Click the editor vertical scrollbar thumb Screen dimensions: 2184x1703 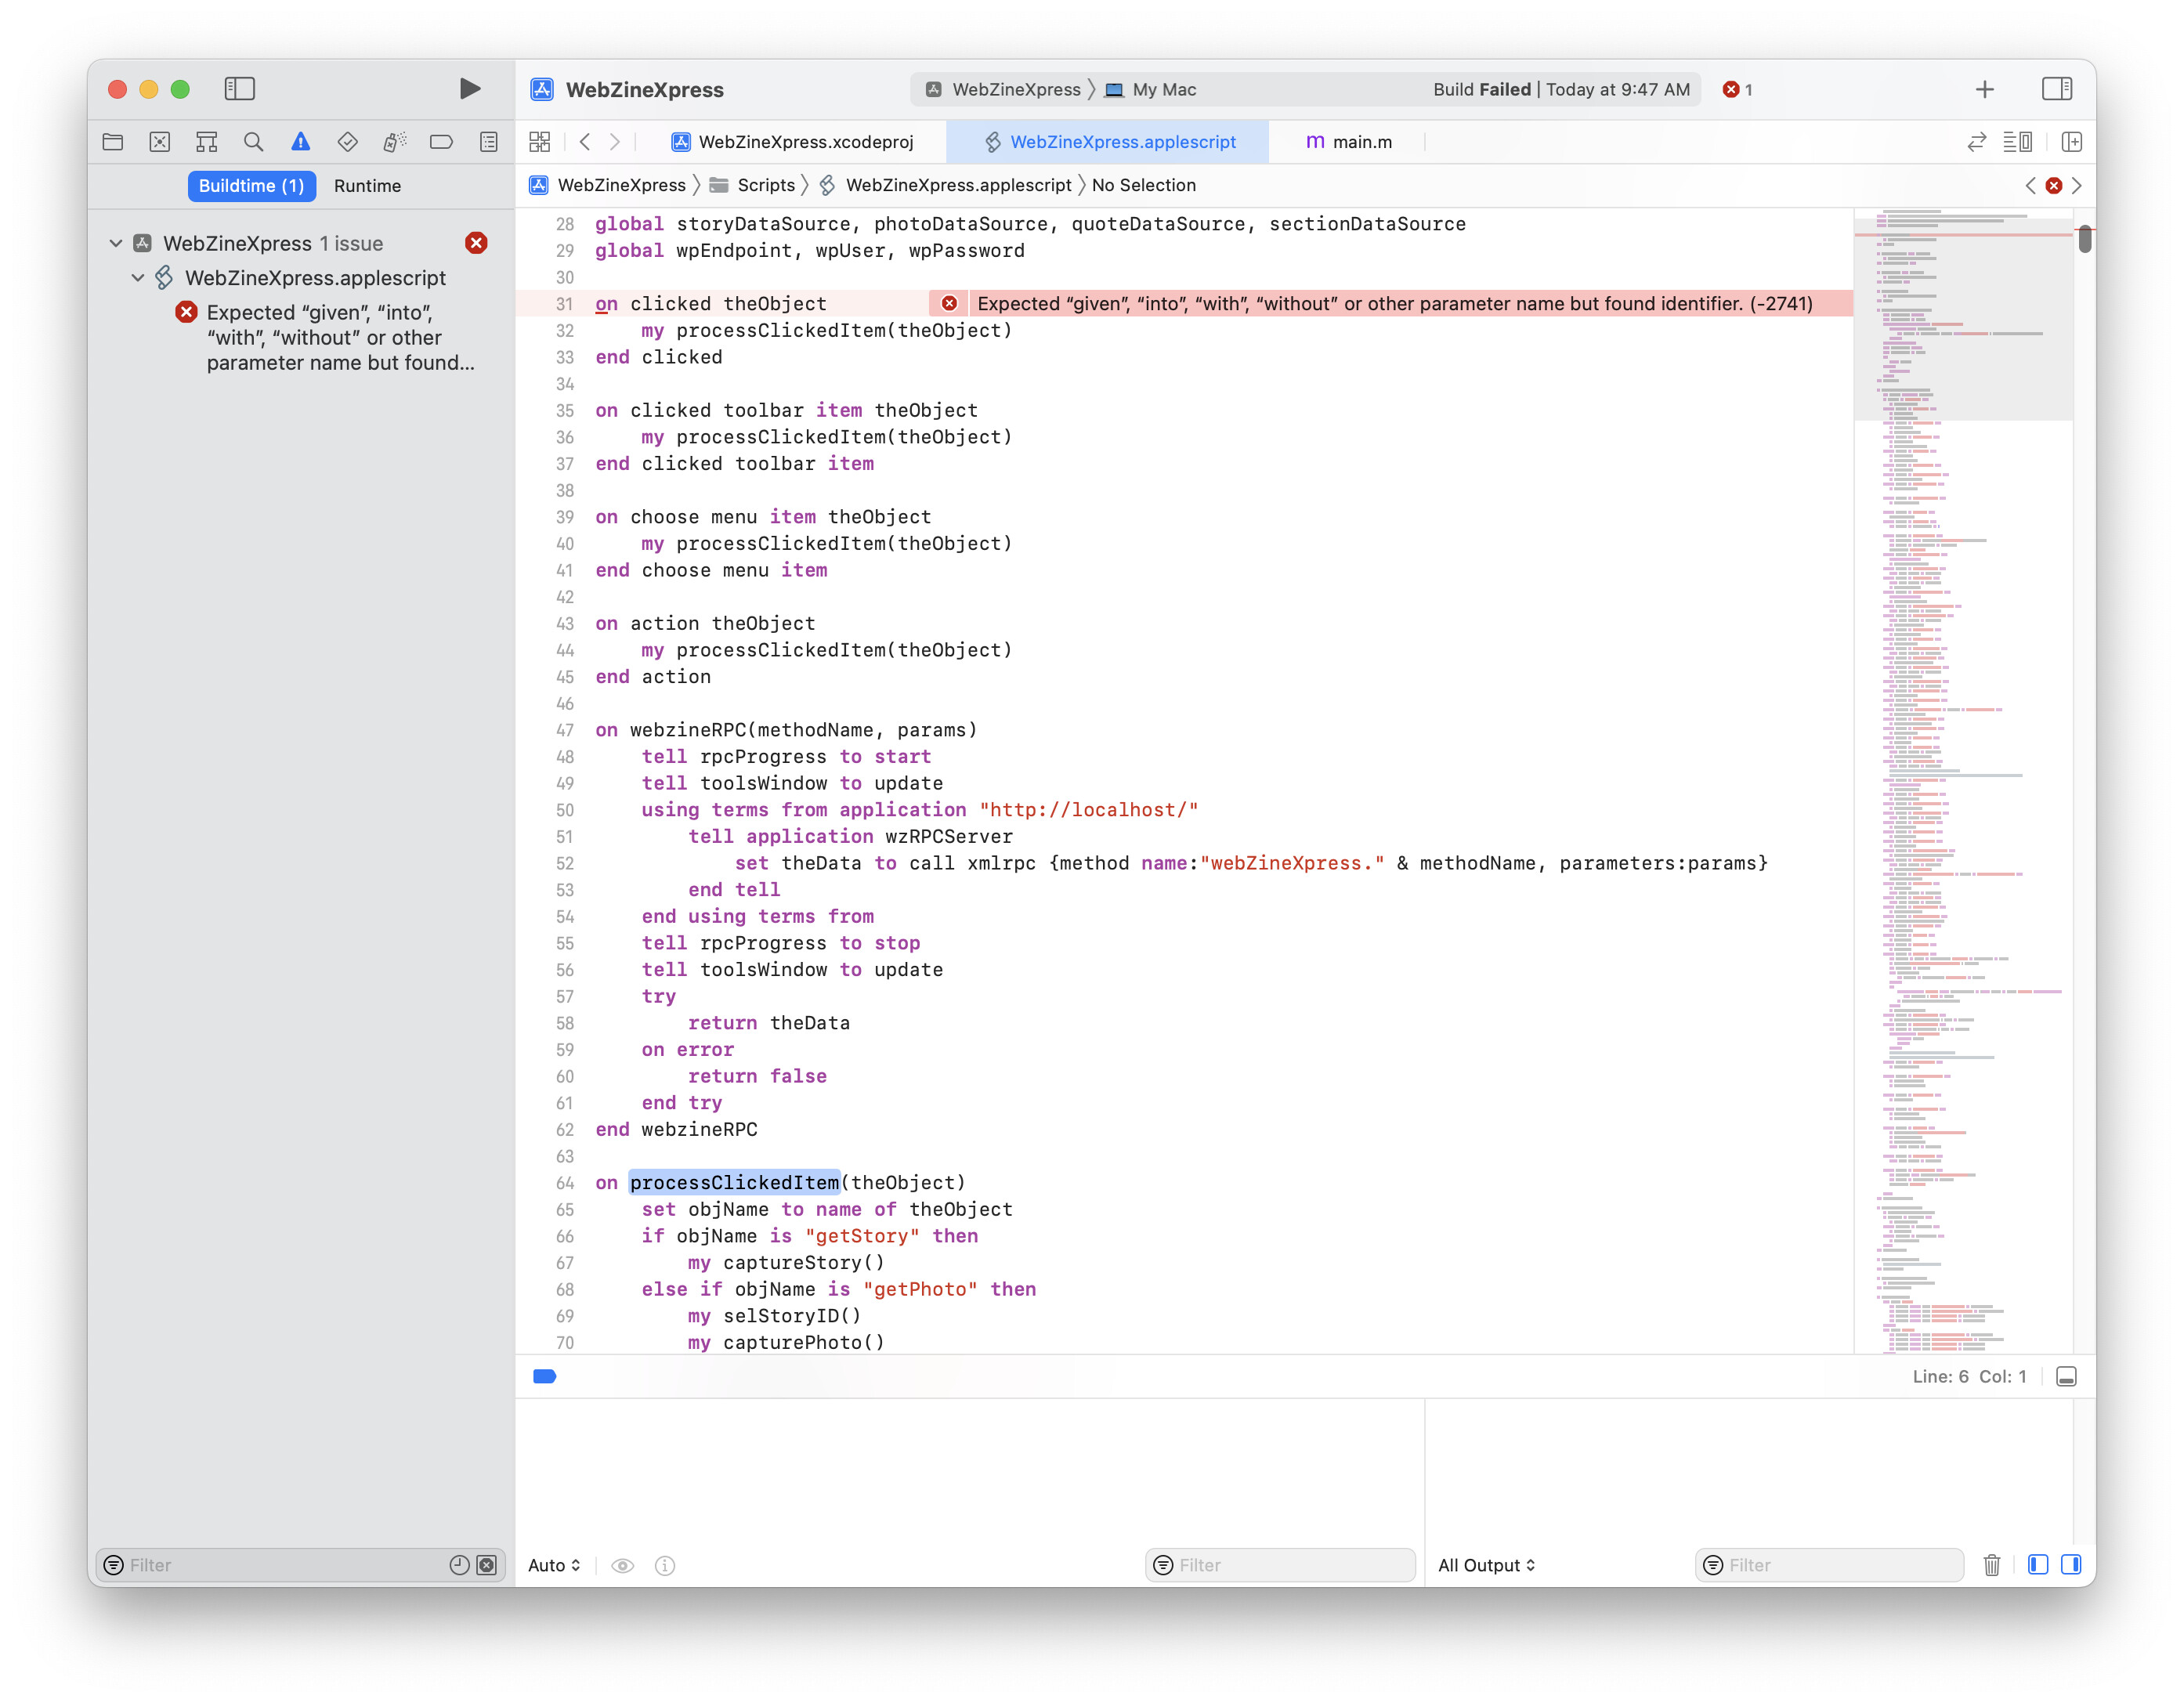click(x=2084, y=239)
